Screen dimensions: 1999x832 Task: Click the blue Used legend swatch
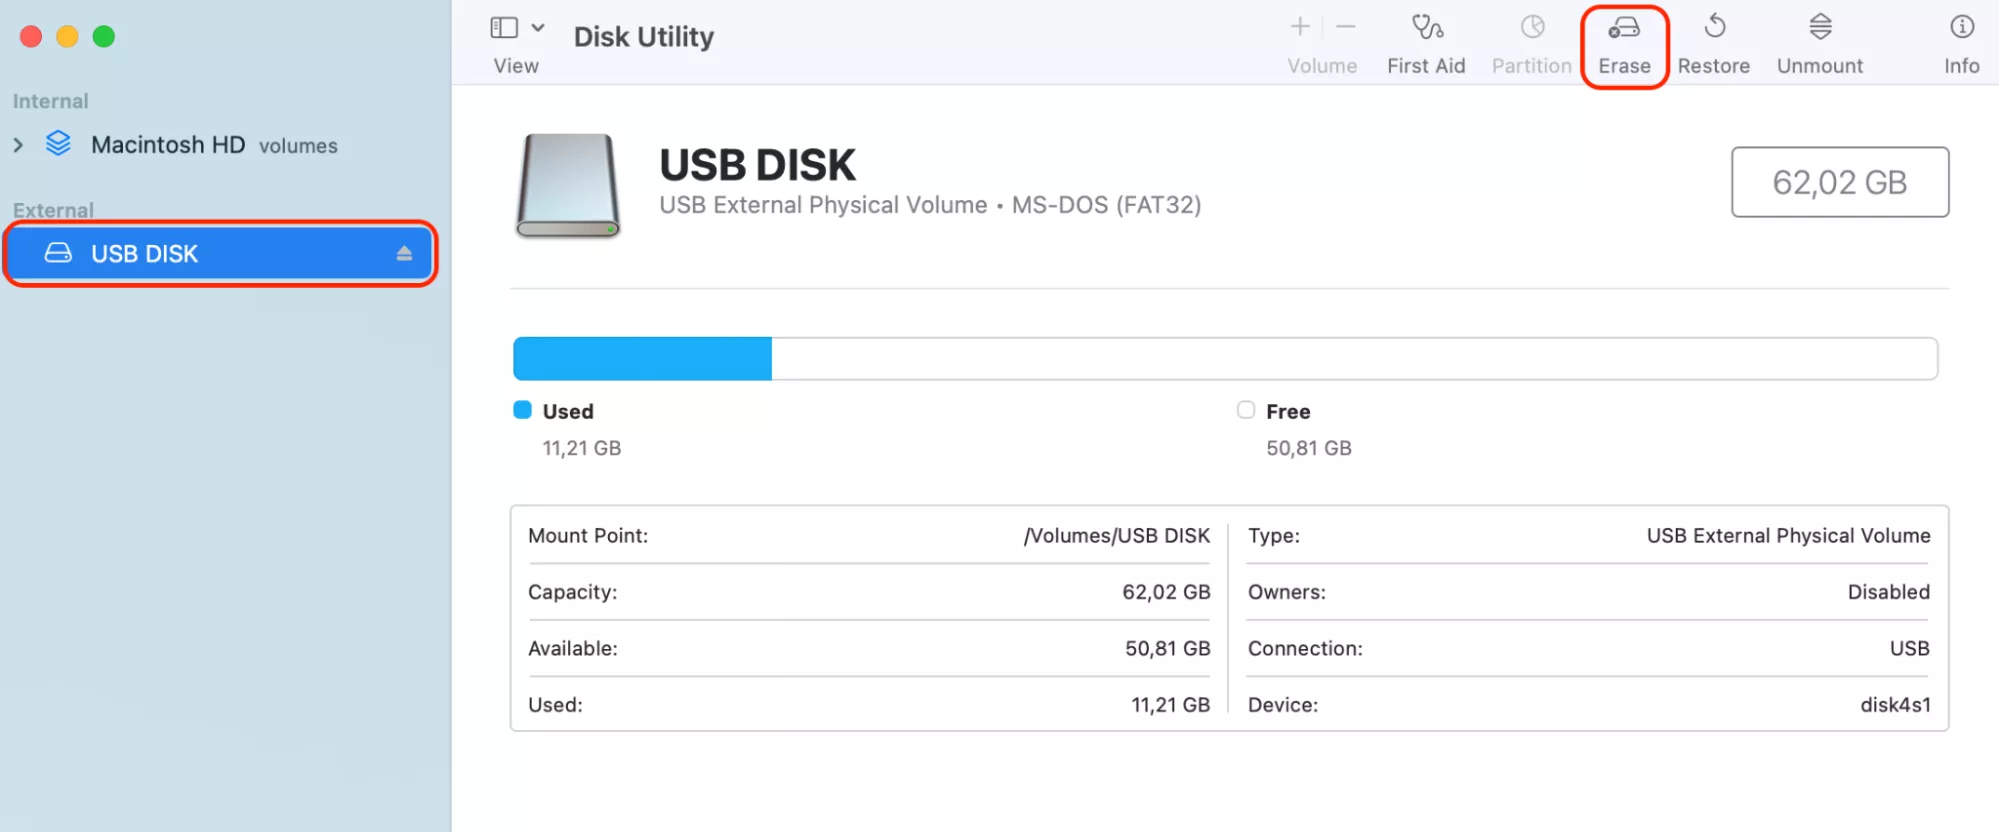522,410
